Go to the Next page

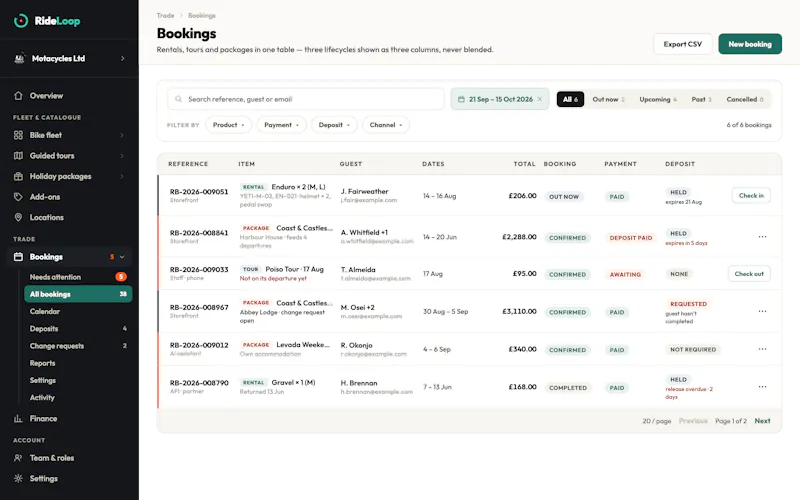[x=762, y=421]
